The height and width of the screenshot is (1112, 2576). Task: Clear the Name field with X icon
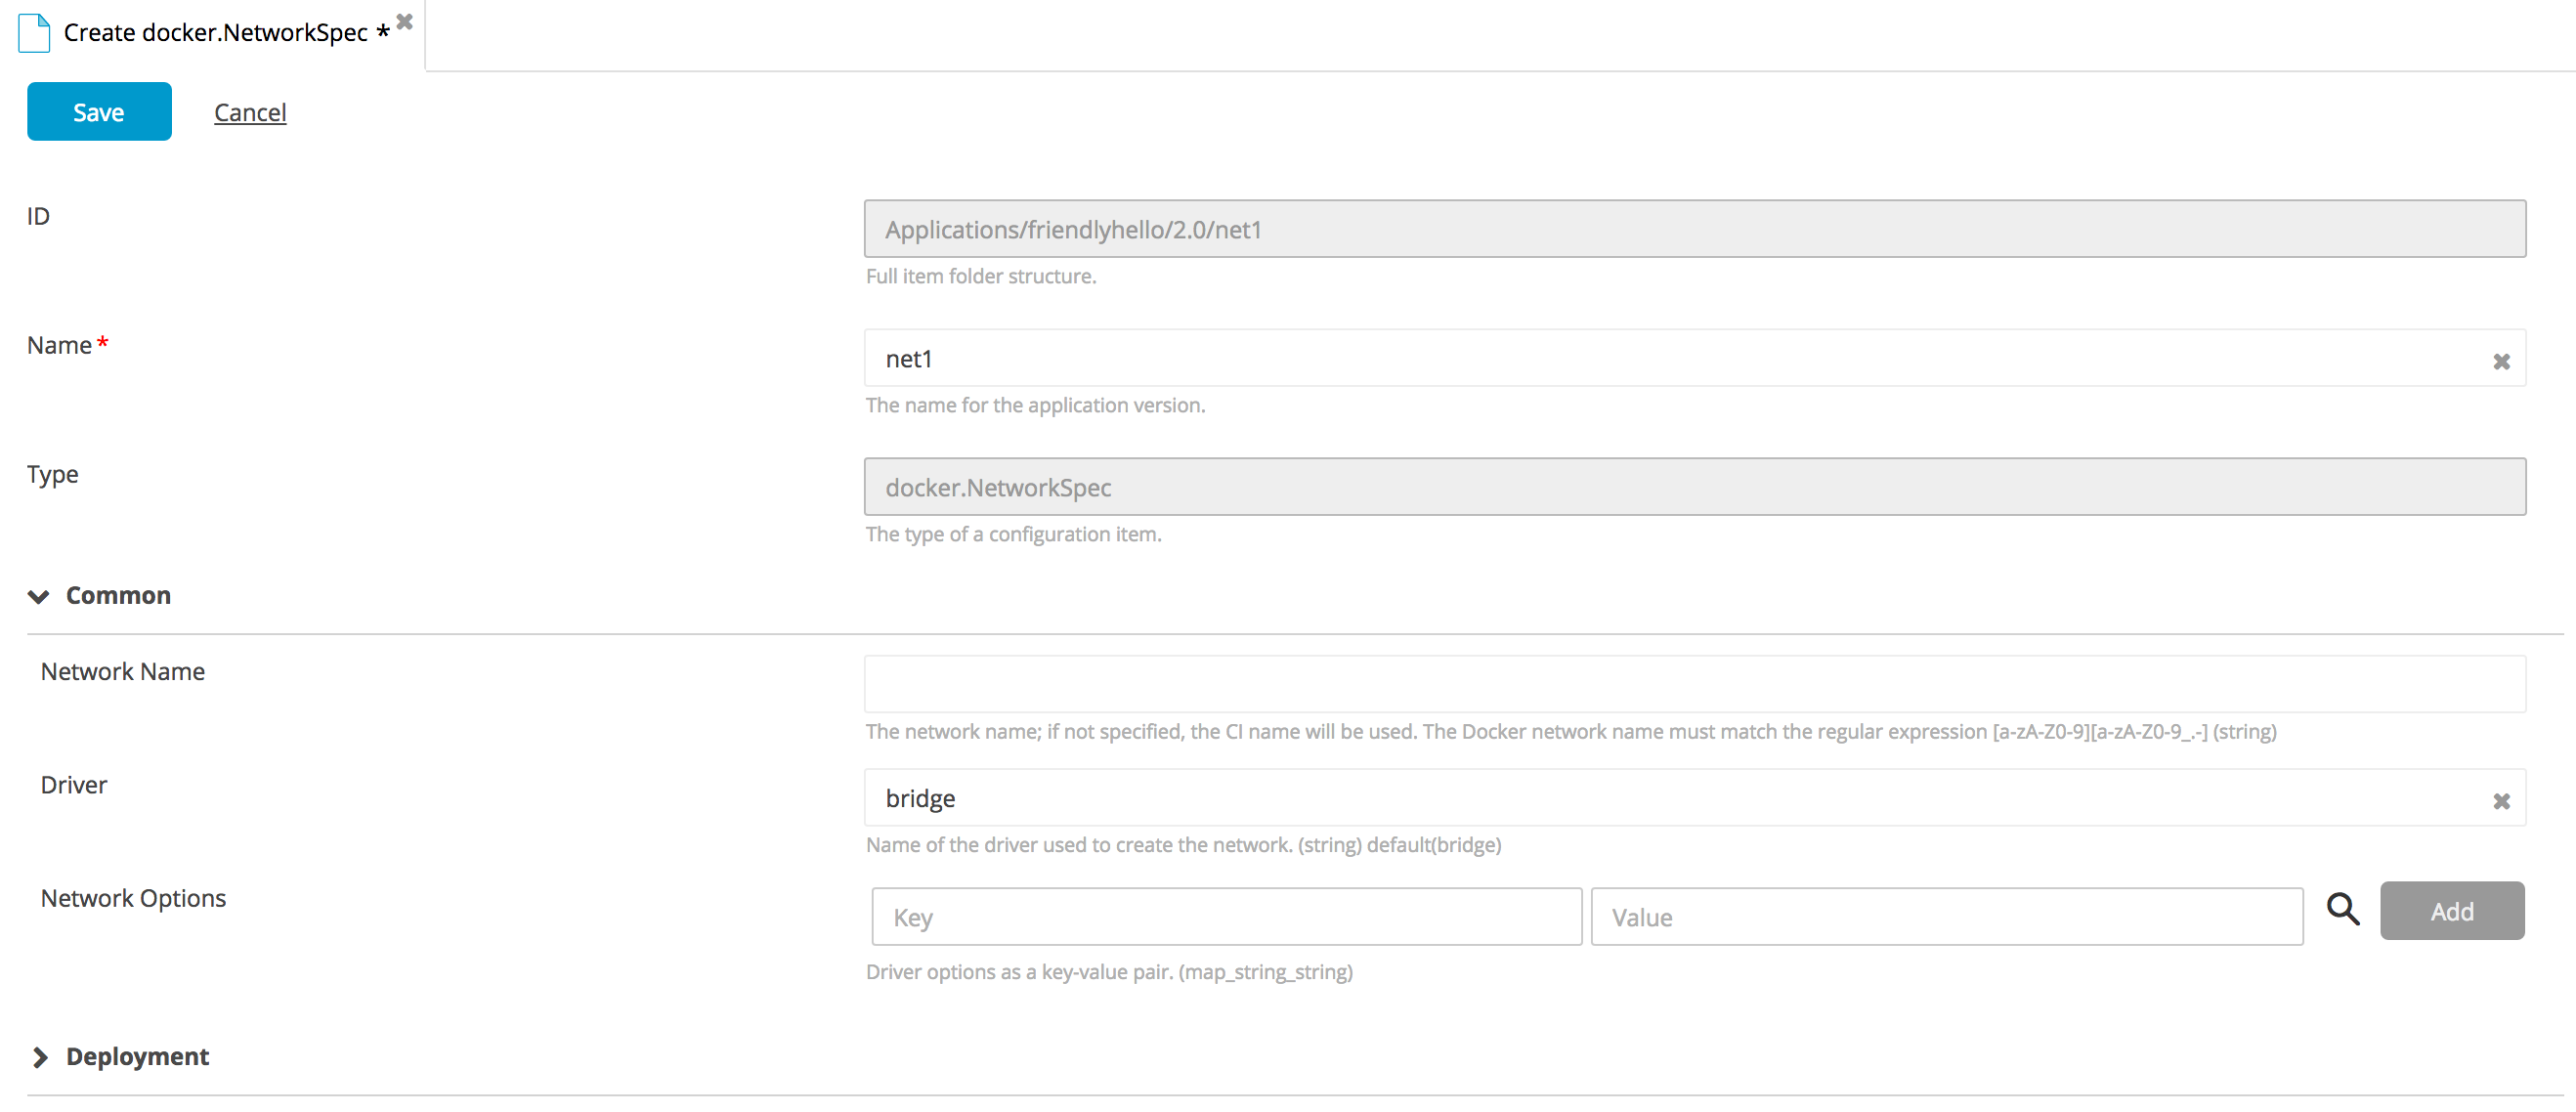2501,361
